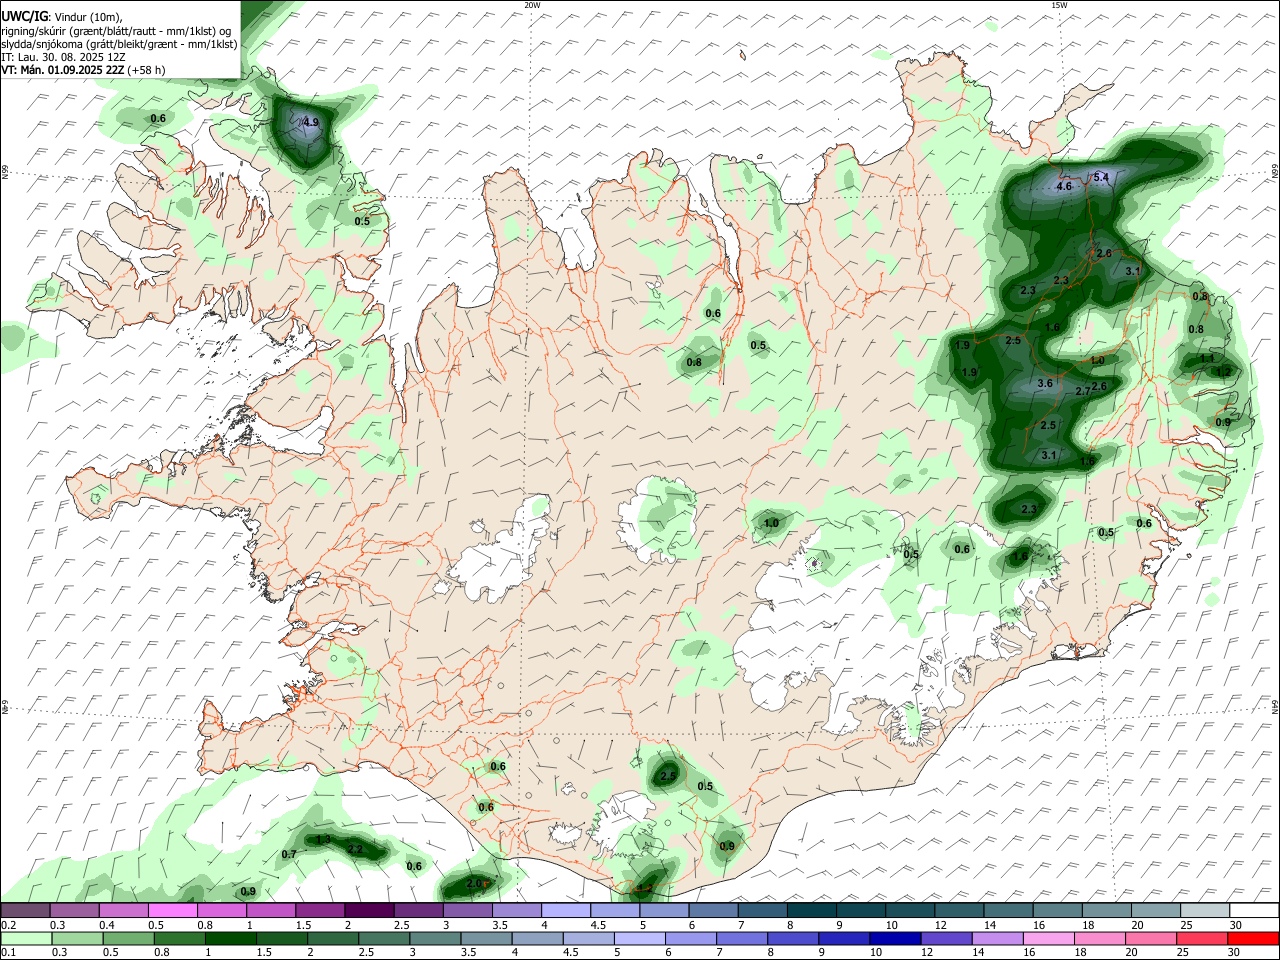
Task: Click the bright red swatch ending the rain scale
Action: point(1253,938)
